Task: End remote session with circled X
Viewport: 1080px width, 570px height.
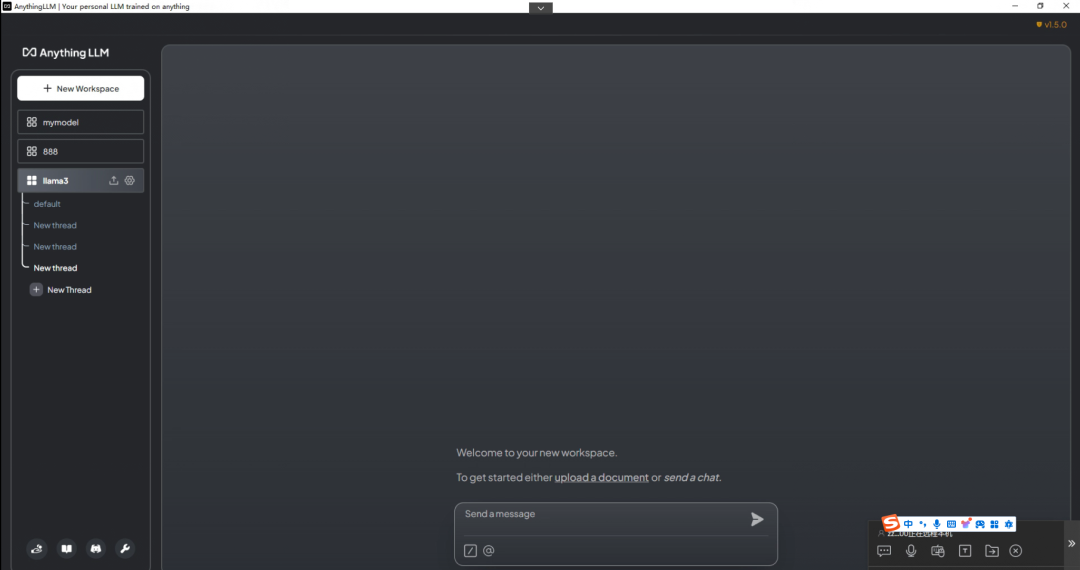Action: coord(1016,551)
